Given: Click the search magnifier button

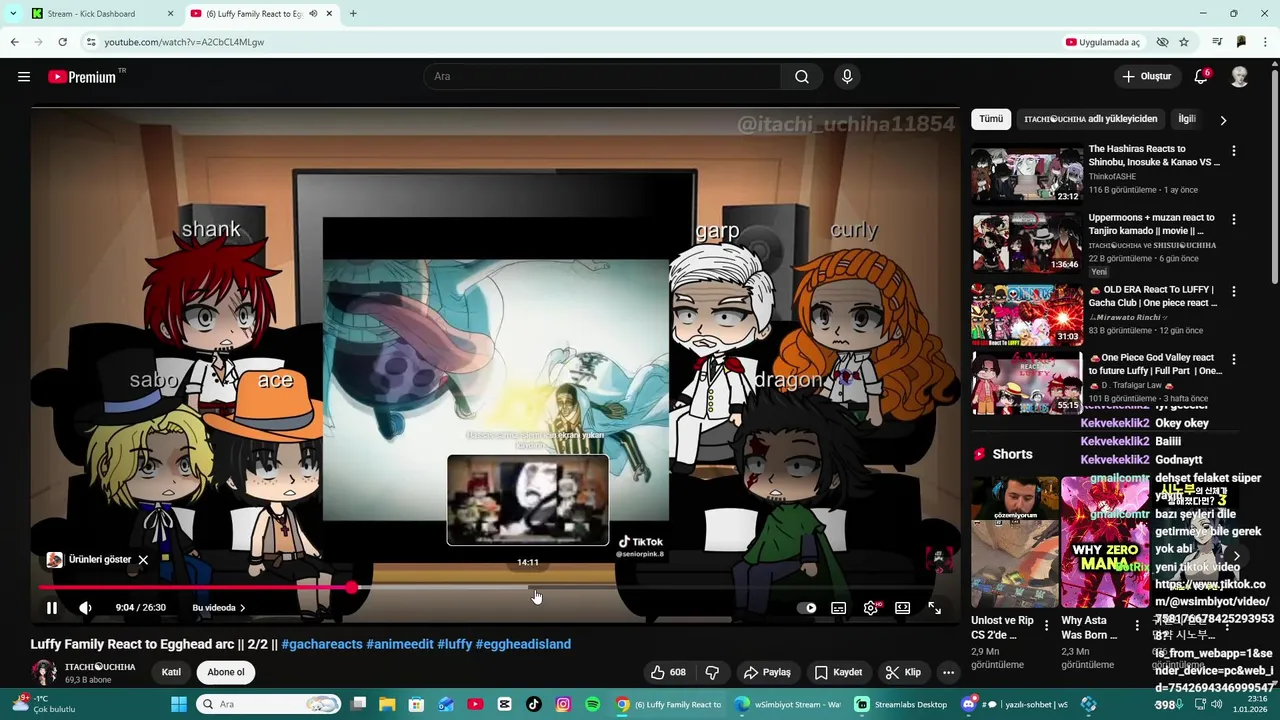Looking at the screenshot, I should pyautogui.click(x=802, y=77).
